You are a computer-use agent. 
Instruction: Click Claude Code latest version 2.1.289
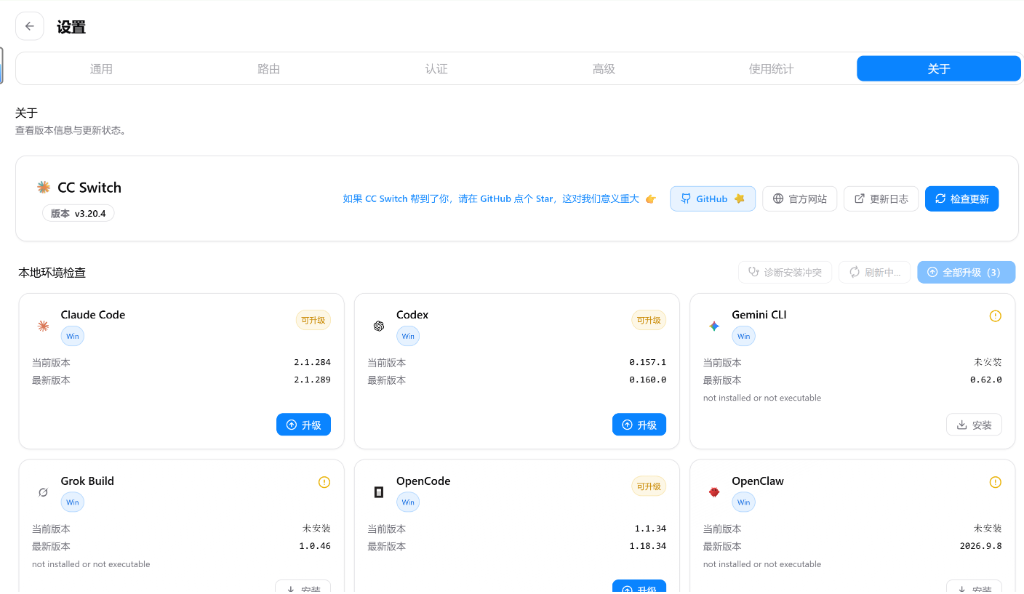312,380
